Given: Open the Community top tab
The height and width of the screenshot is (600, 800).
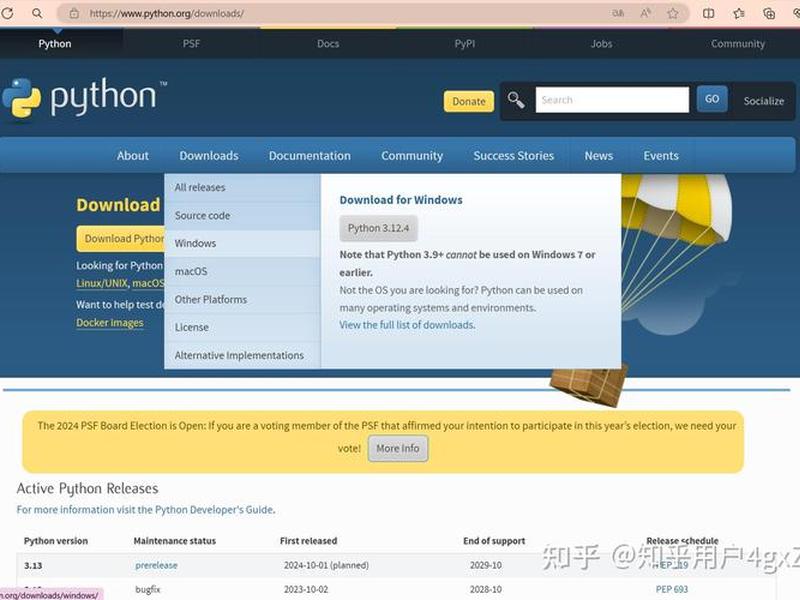Looking at the screenshot, I should [x=738, y=44].
